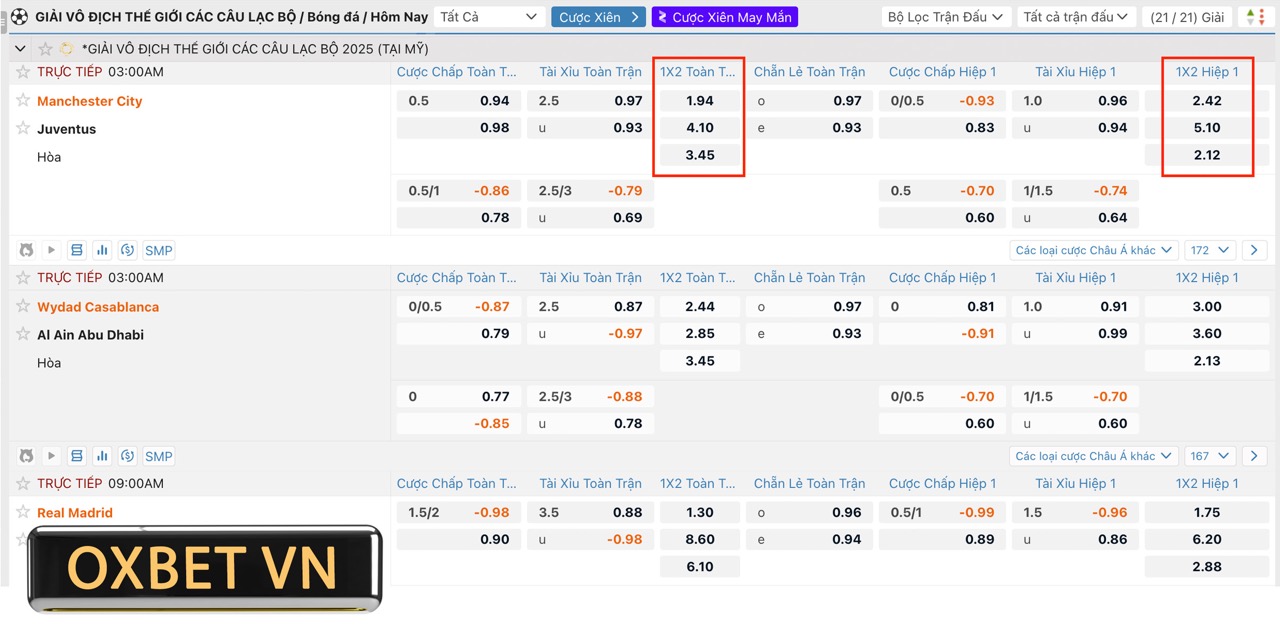Collapse the Club World Cup 2025 league section

point(21,48)
